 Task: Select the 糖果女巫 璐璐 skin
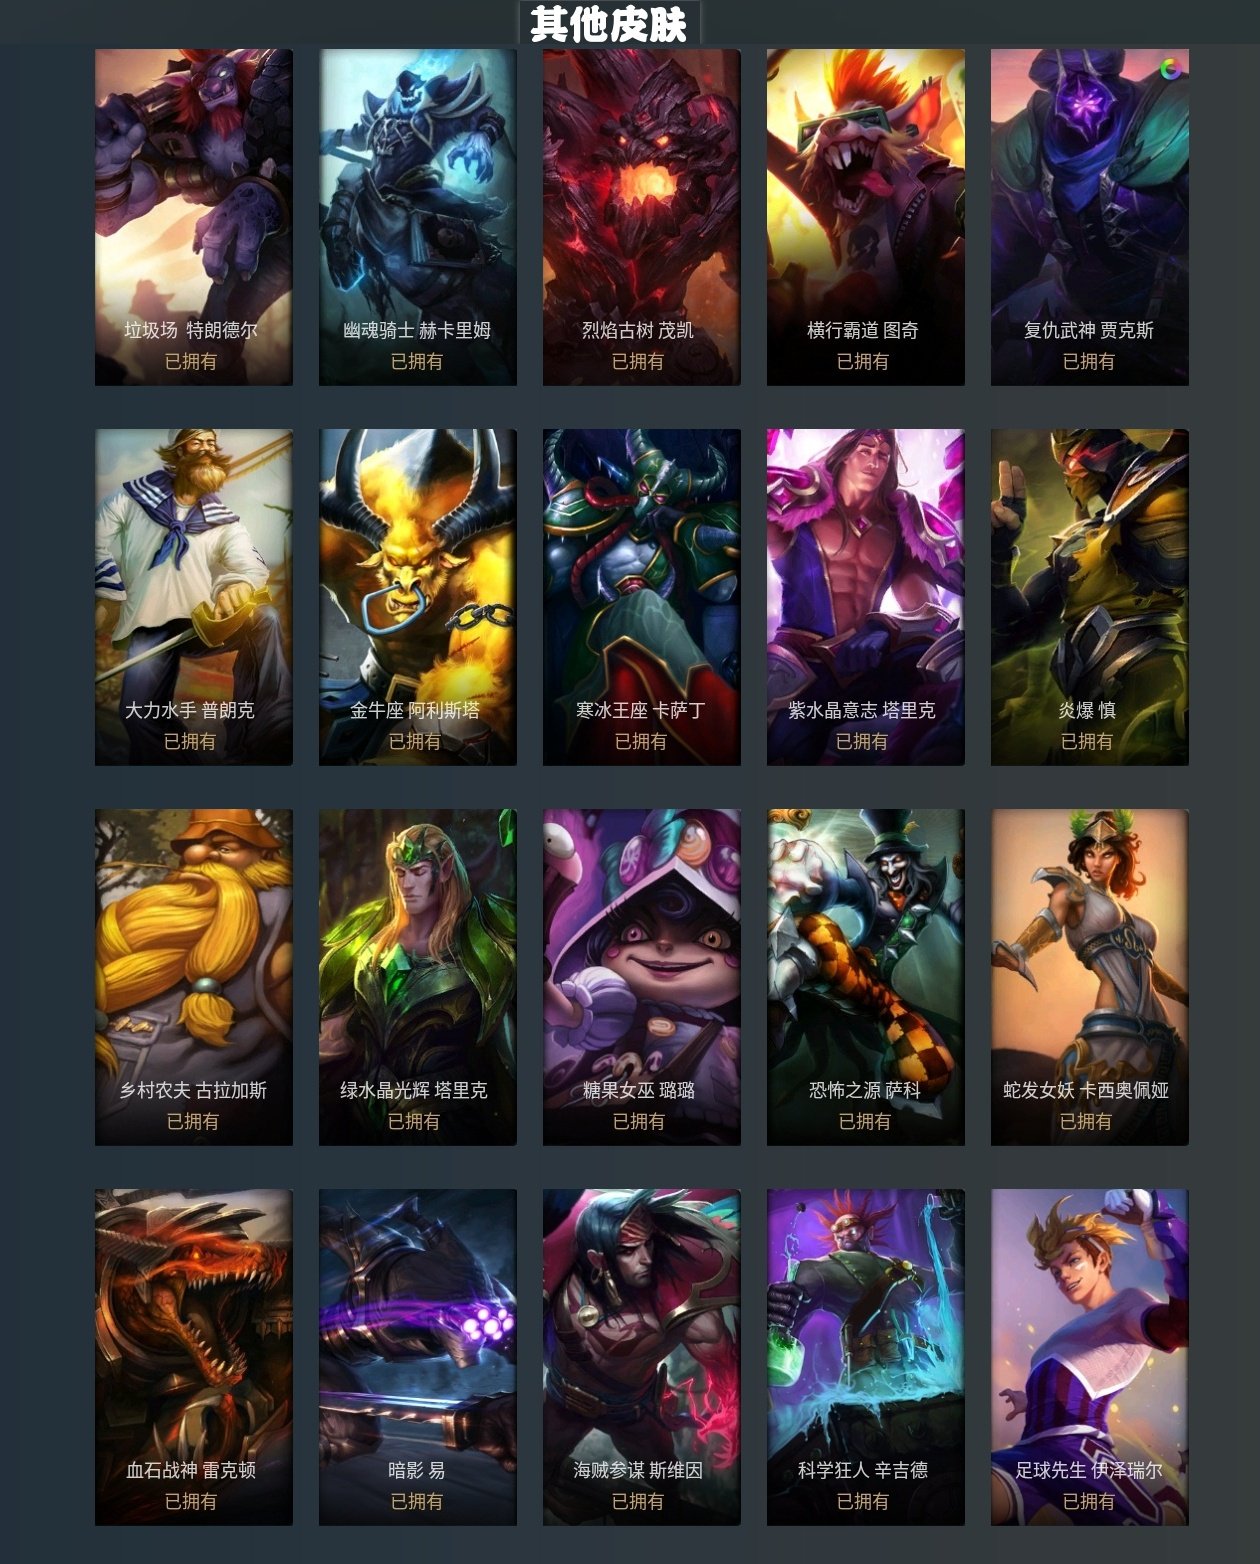[x=642, y=977]
